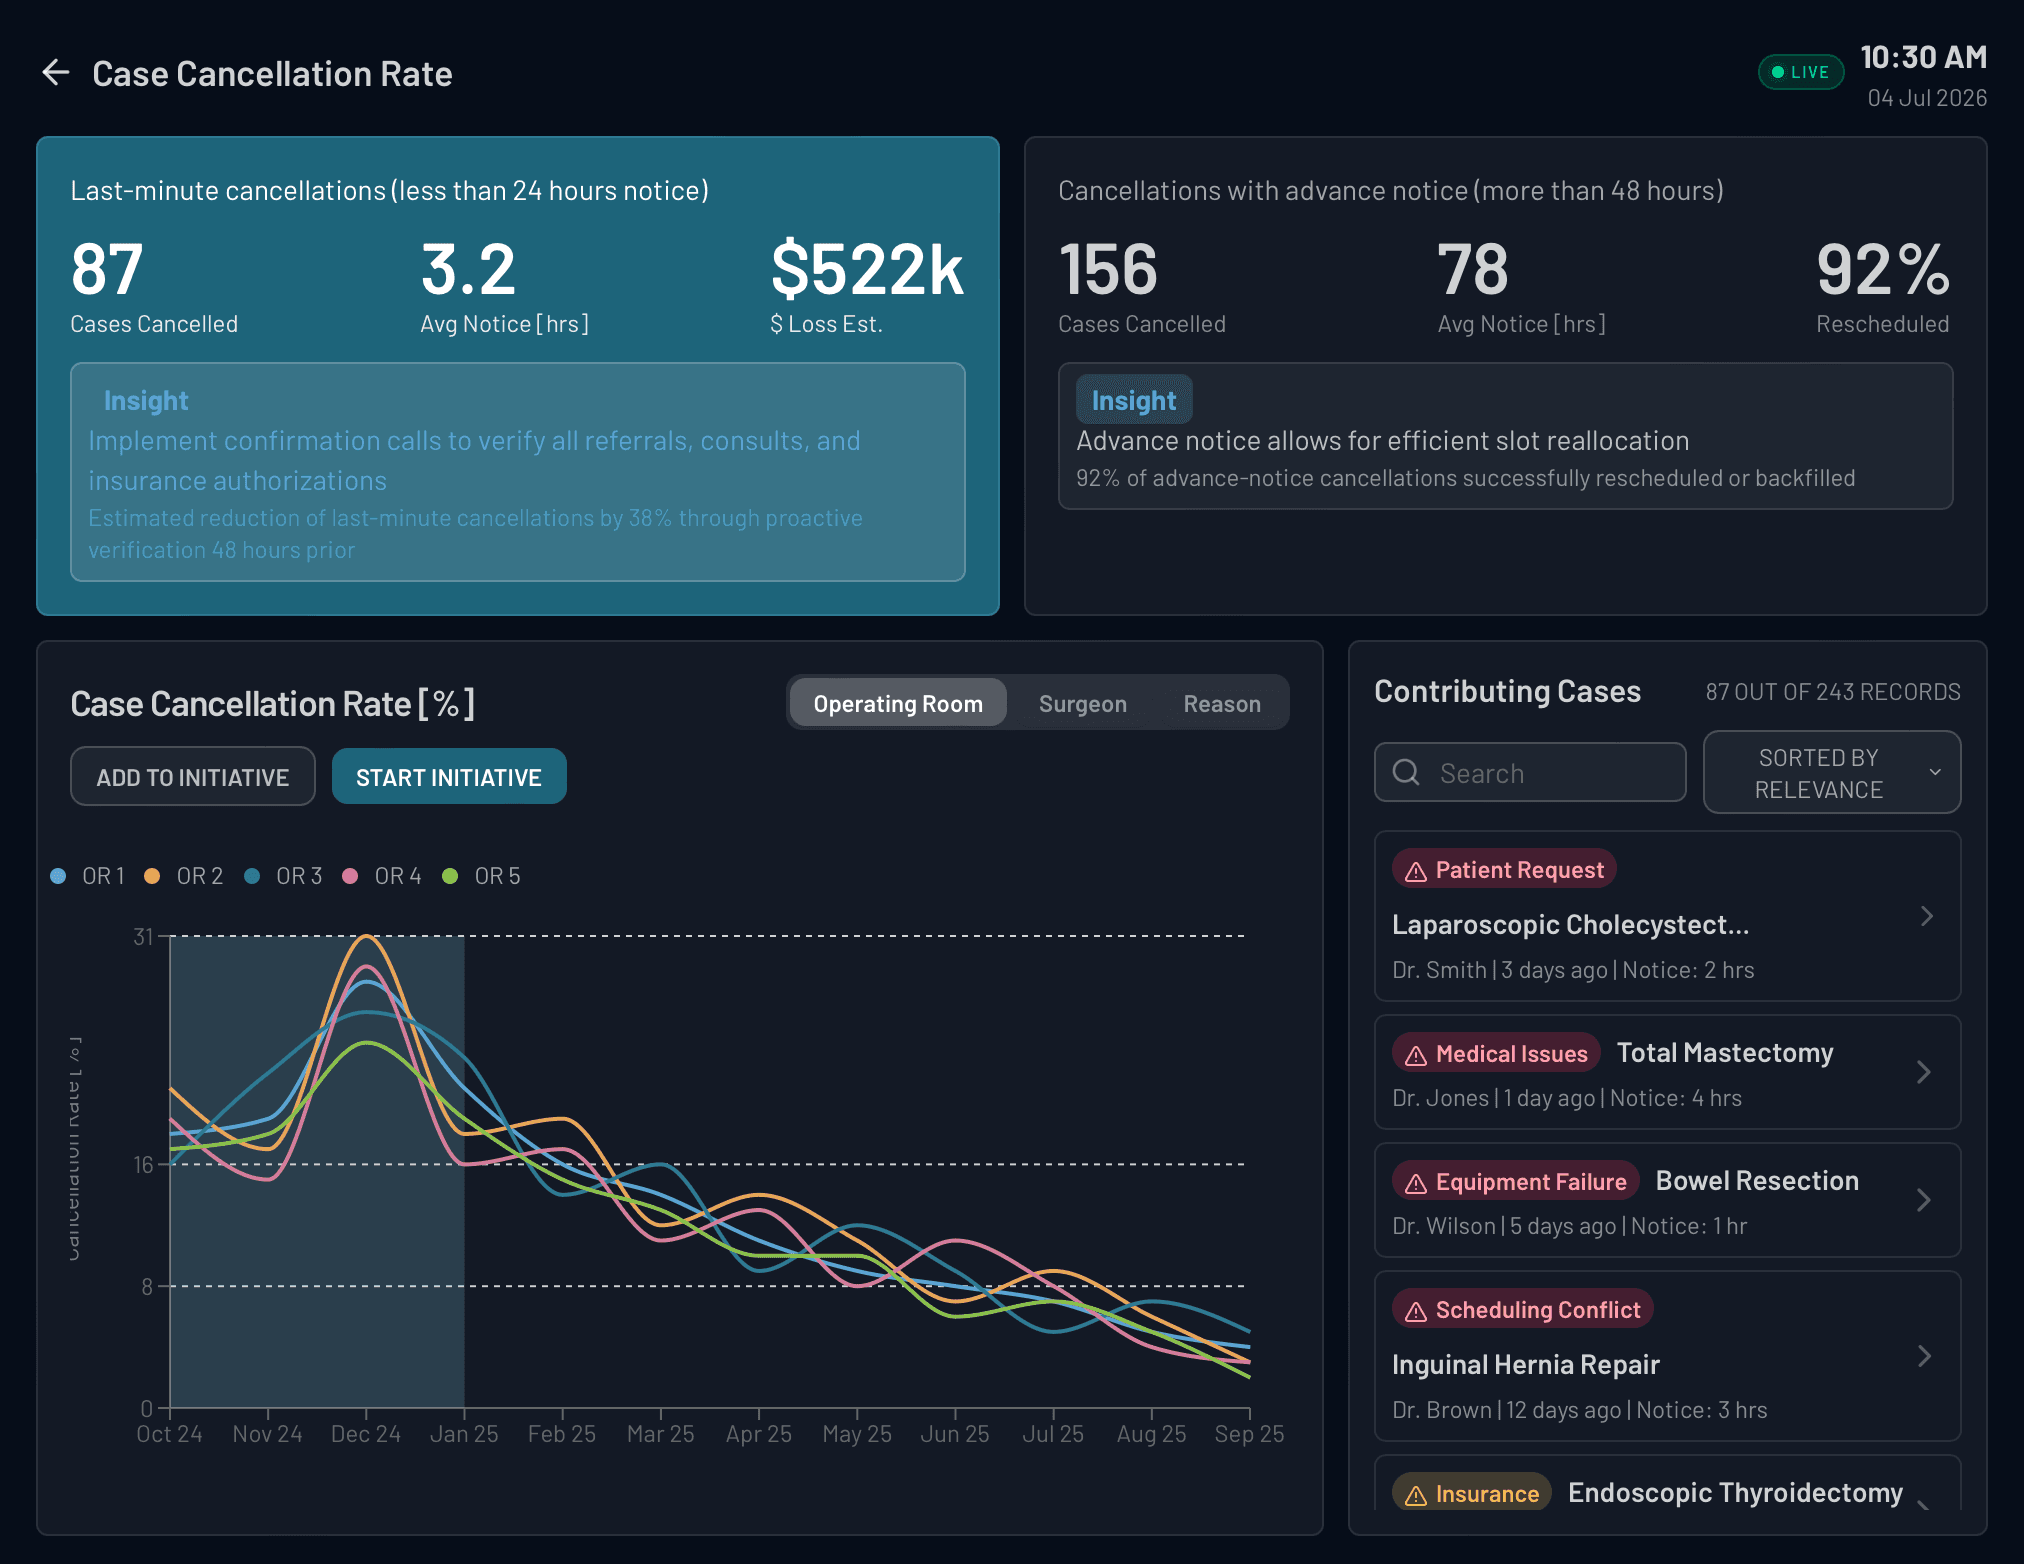Click the Start Initiative button
2024x1564 pixels.
[449, 777]
